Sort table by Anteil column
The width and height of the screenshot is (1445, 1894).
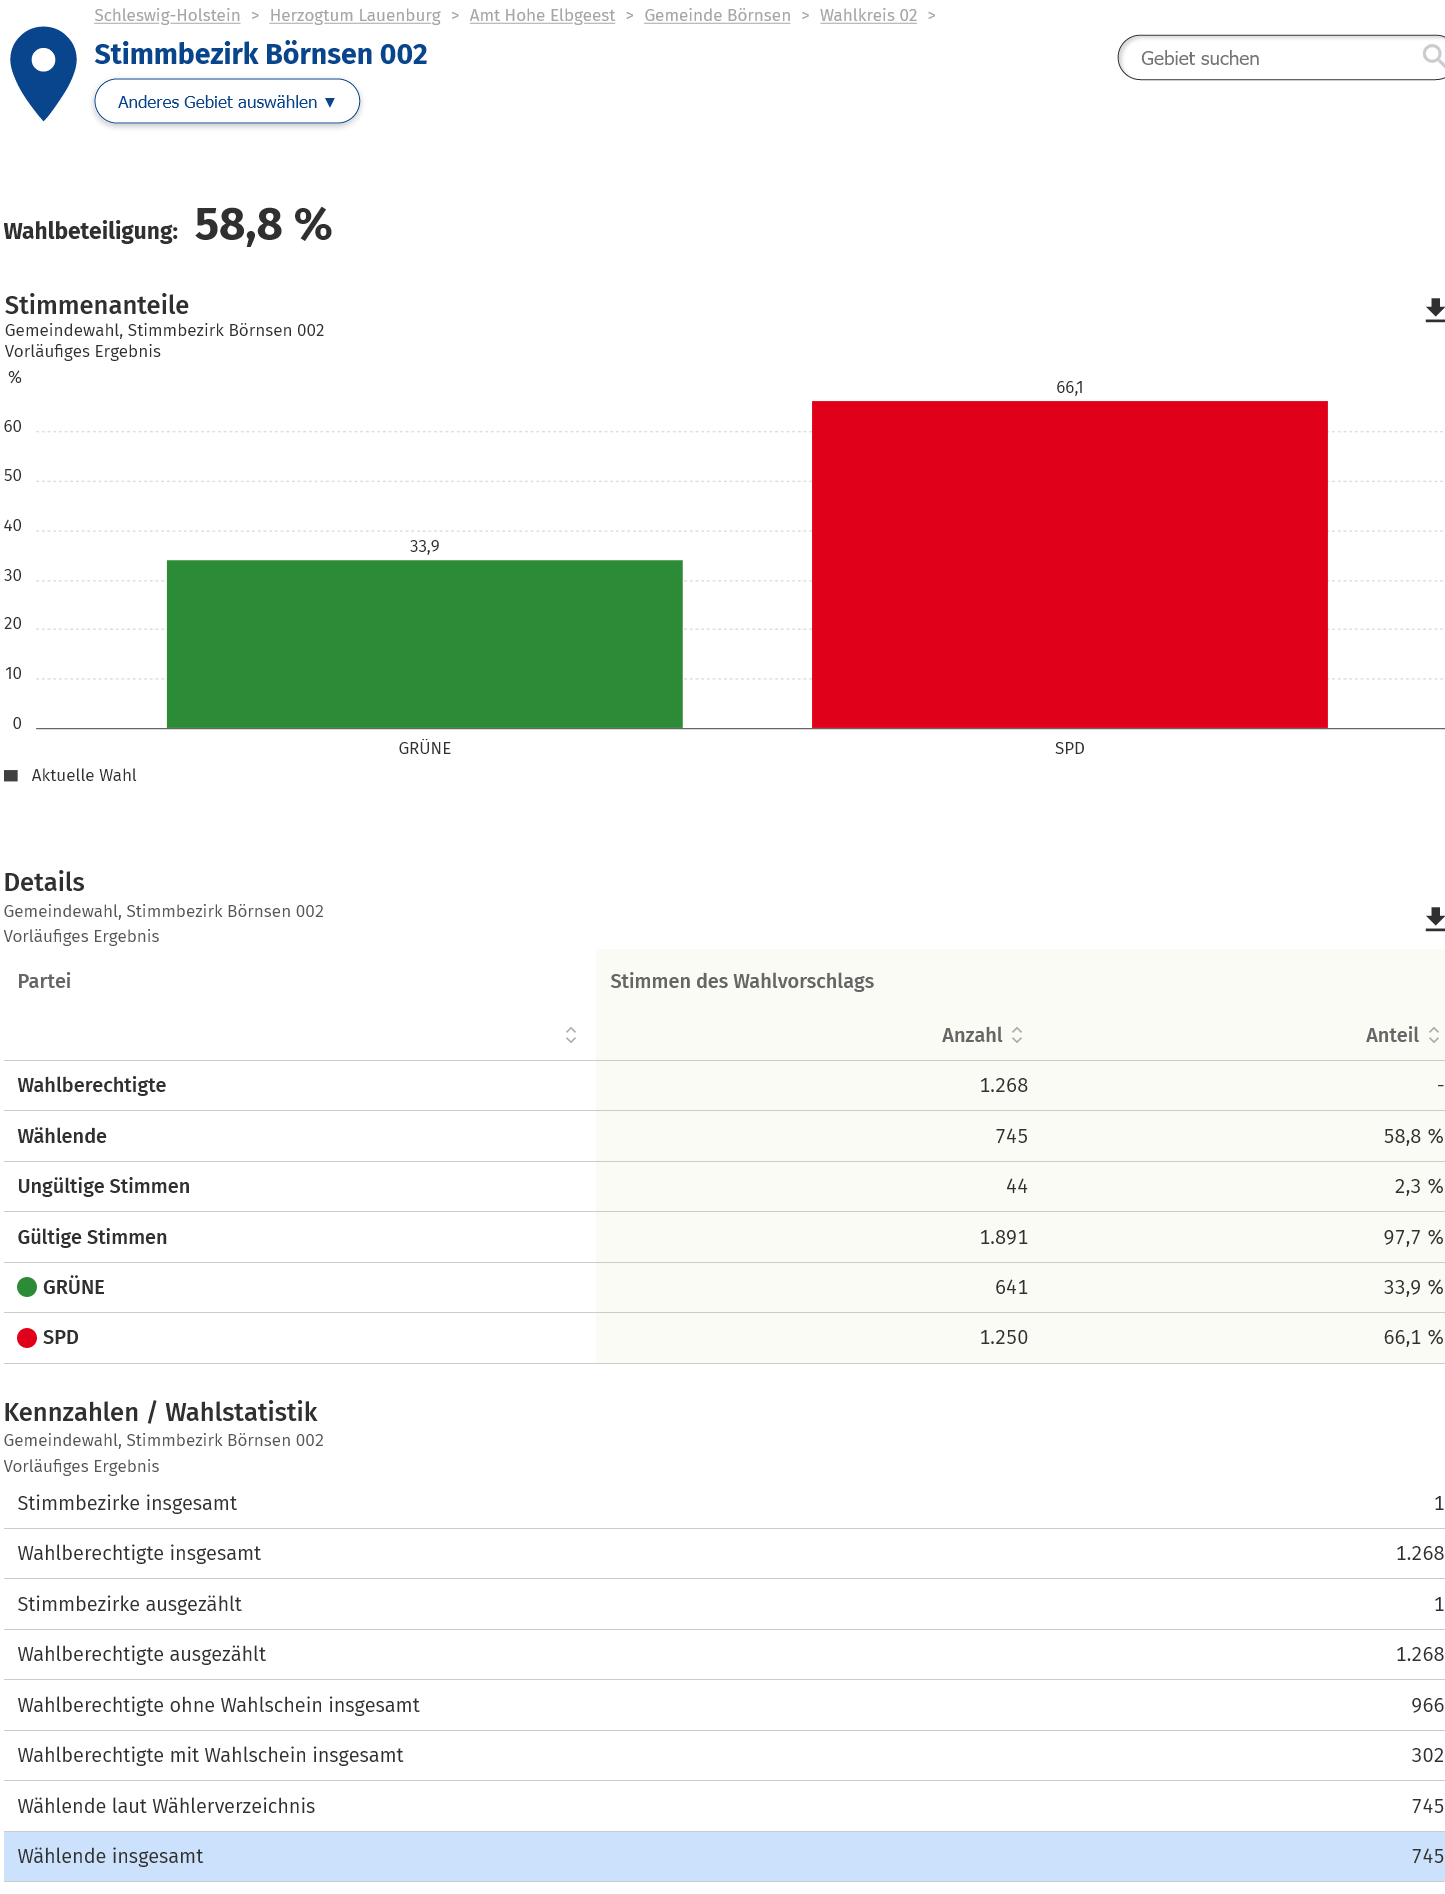click(1433, 1035)
